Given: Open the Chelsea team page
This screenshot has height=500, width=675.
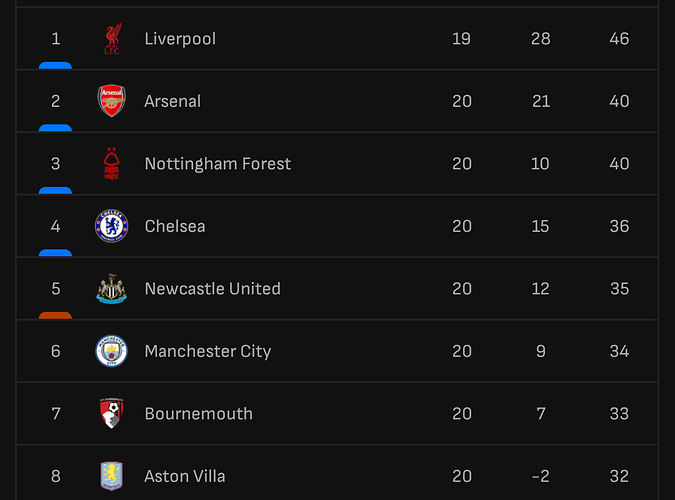Looking at the screenshot, I should (175, 226).
